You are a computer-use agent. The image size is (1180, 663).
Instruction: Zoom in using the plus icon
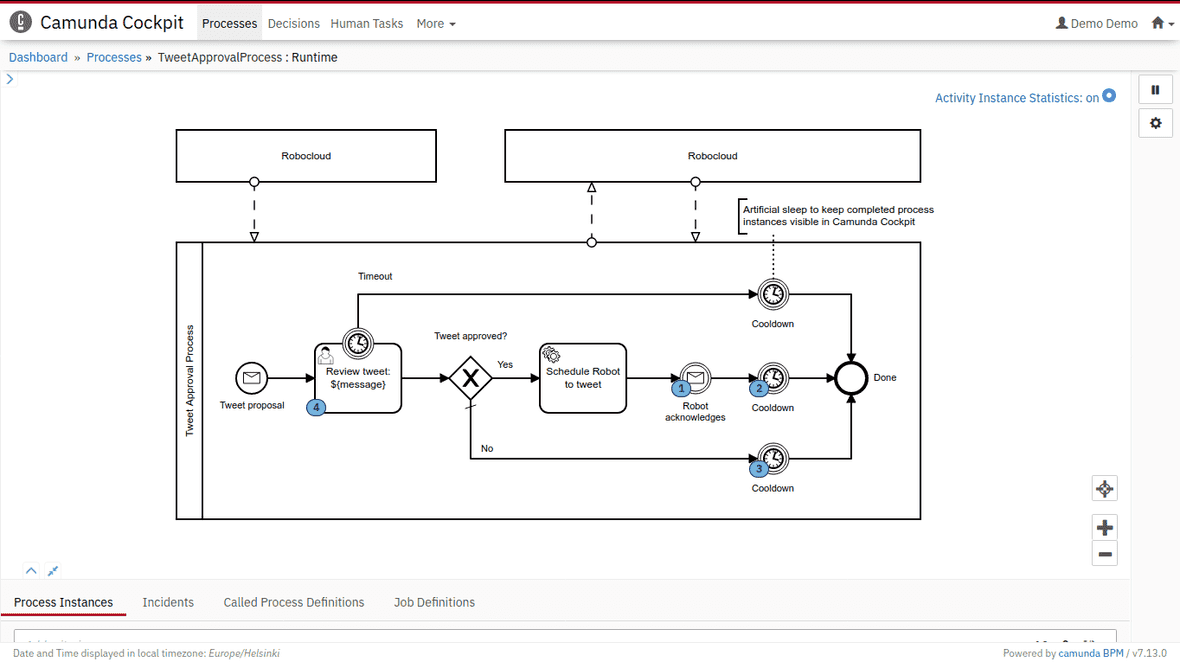coord(1104,526)
